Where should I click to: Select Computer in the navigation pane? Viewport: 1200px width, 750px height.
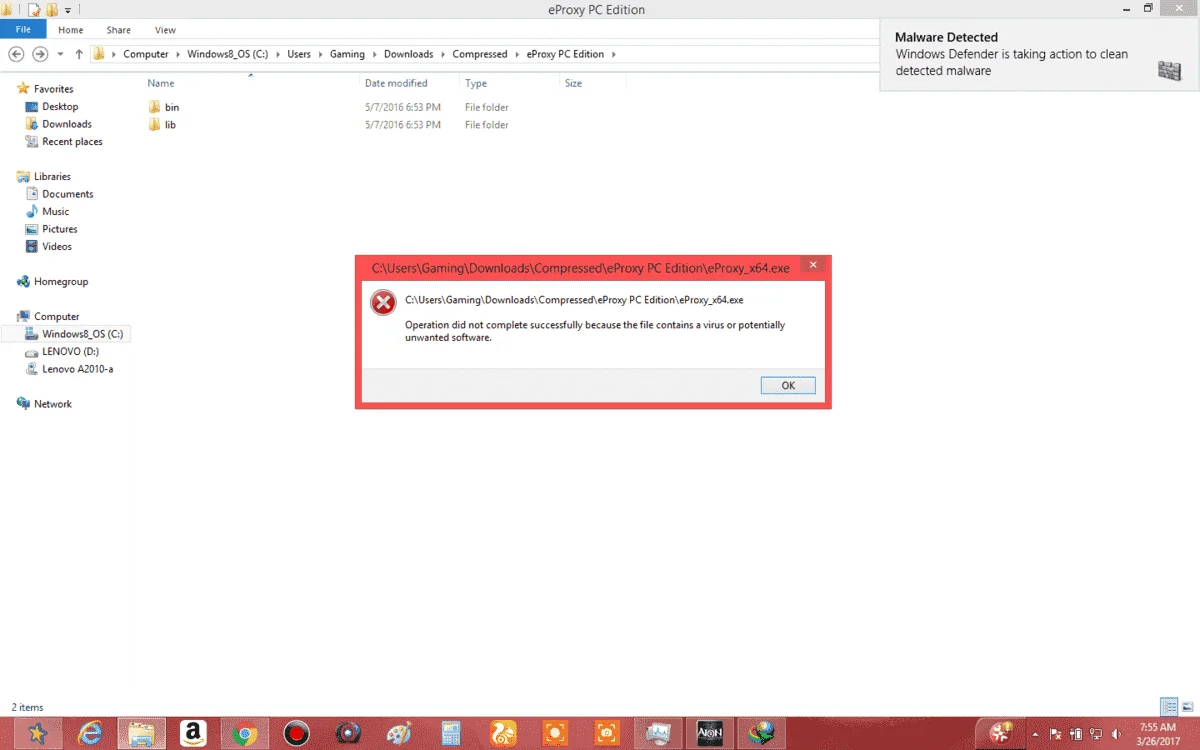click(56, 317)
